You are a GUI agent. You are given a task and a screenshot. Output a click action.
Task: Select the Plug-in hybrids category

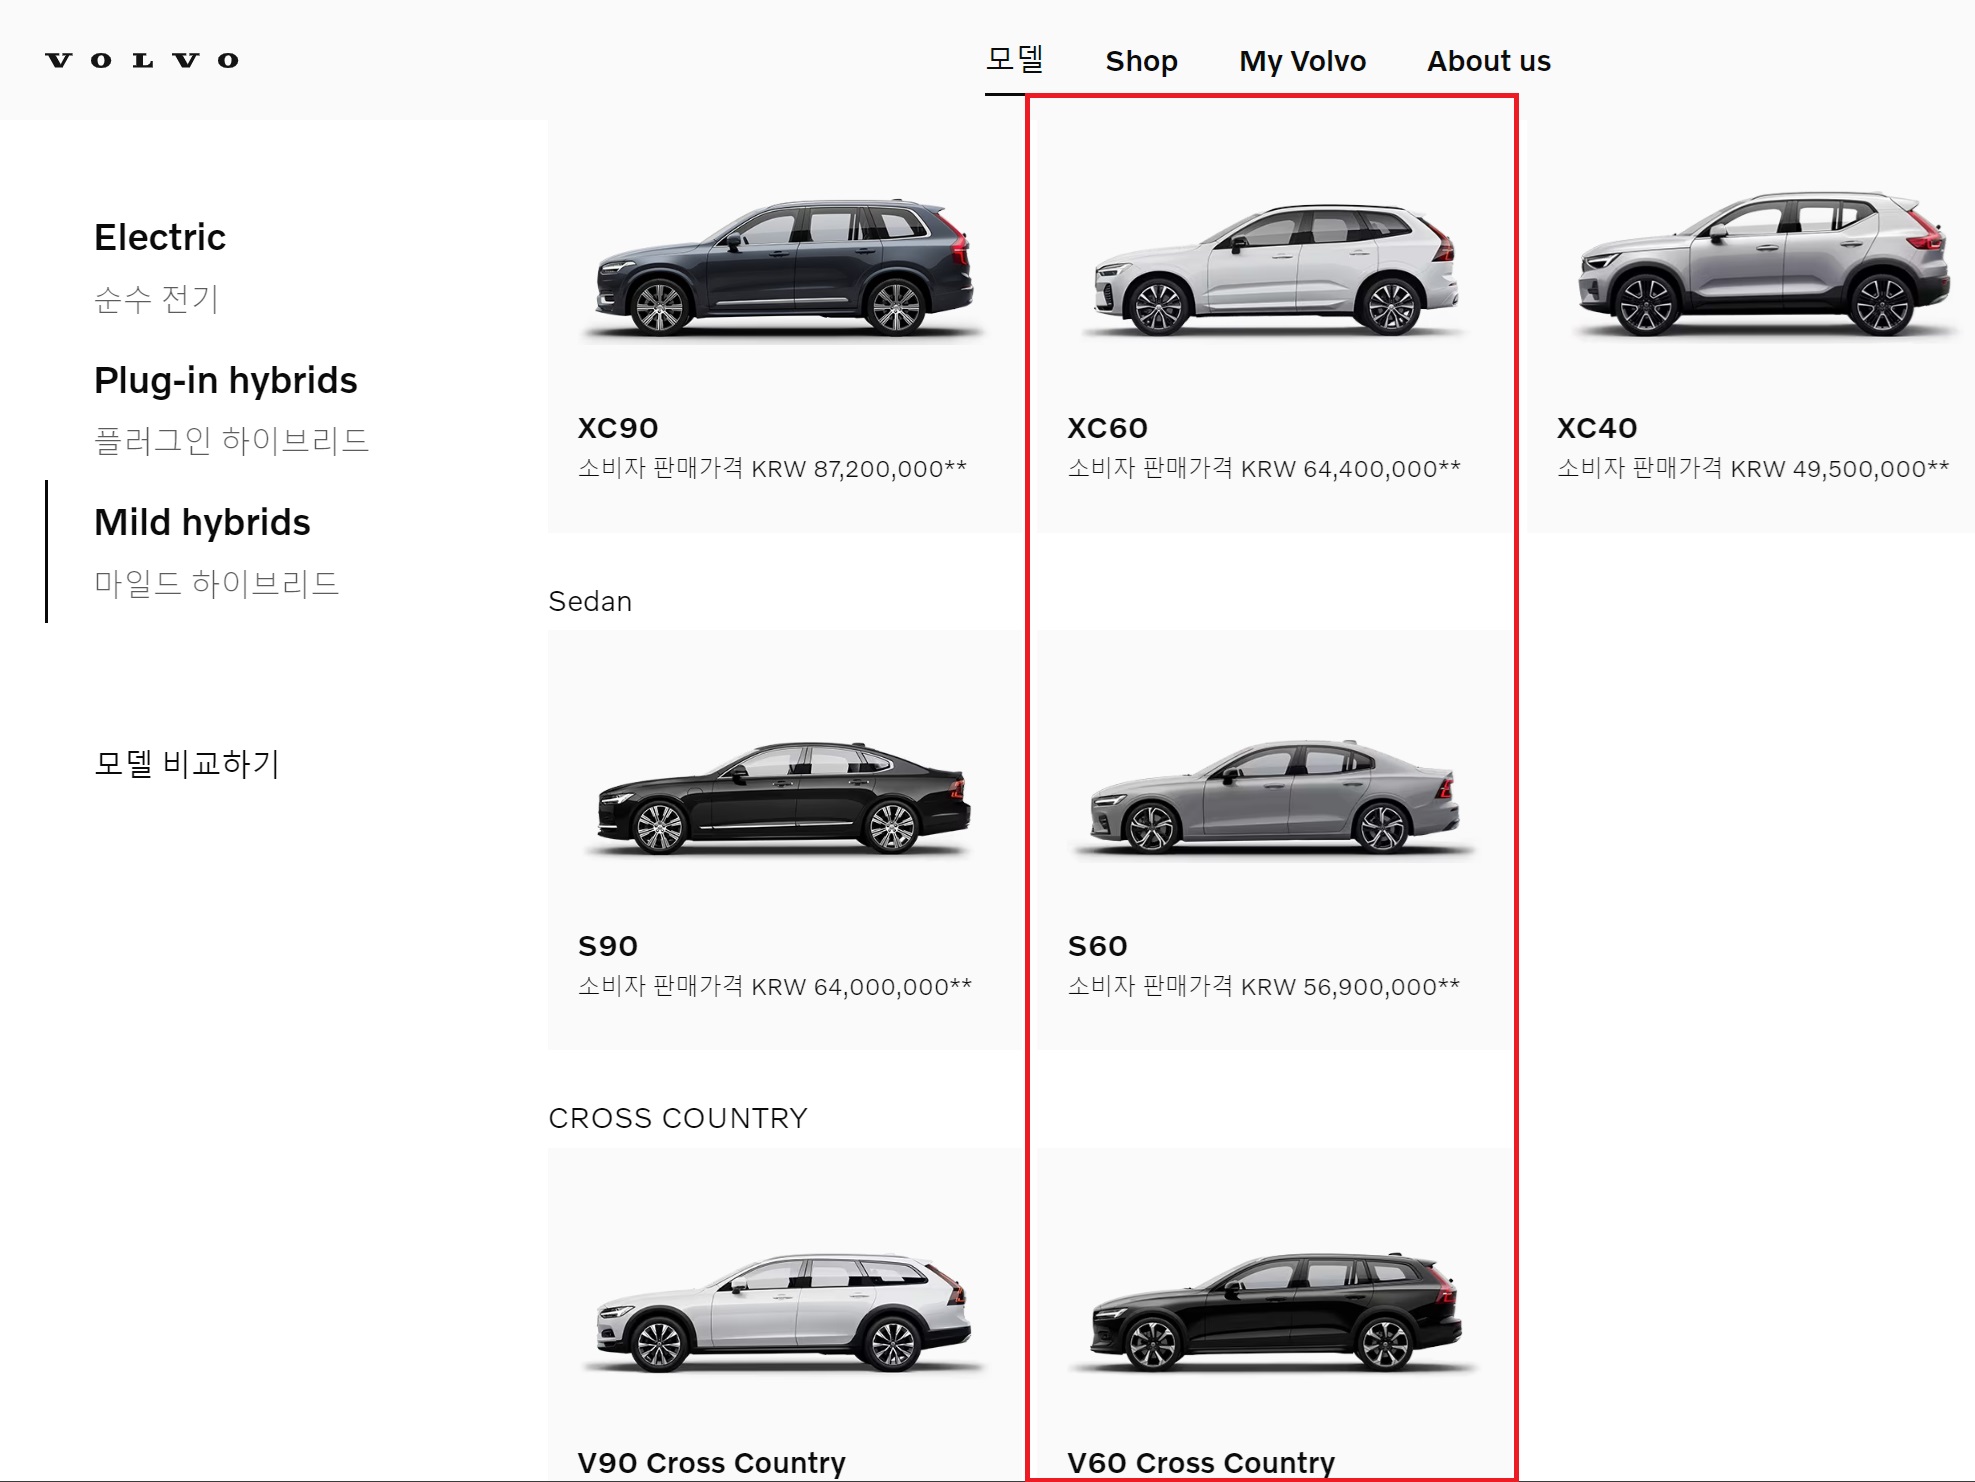point(225,381)
